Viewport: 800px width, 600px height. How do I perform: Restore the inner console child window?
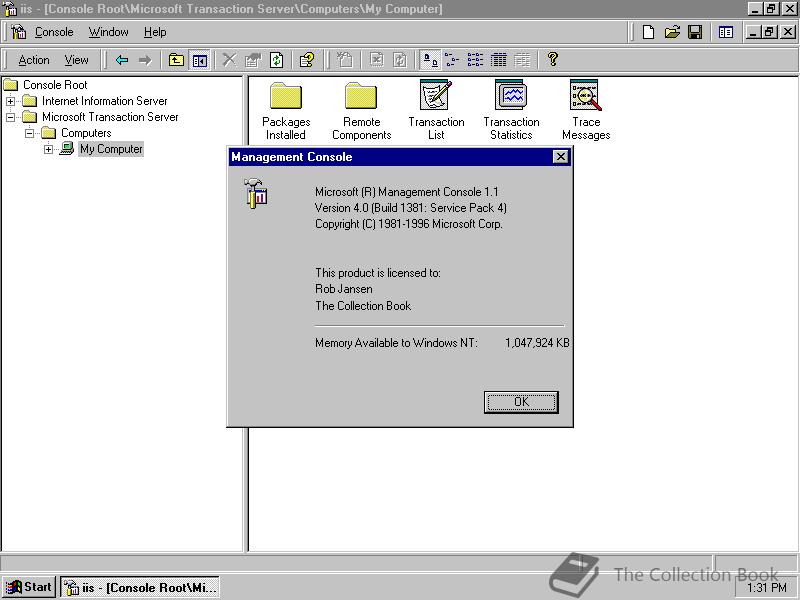(x=769, y=32)
